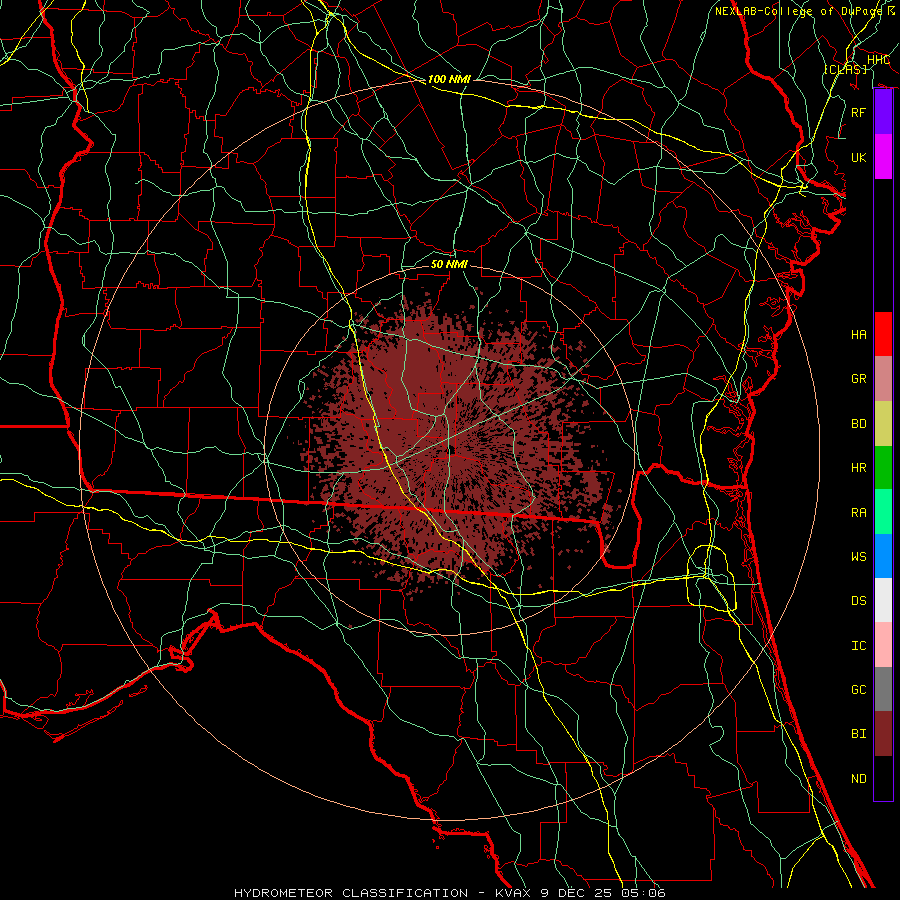Click the RA light-green legend swatch
Viewport: 900px width, 900px height.
pyautogui.click(x=883, y=512)
